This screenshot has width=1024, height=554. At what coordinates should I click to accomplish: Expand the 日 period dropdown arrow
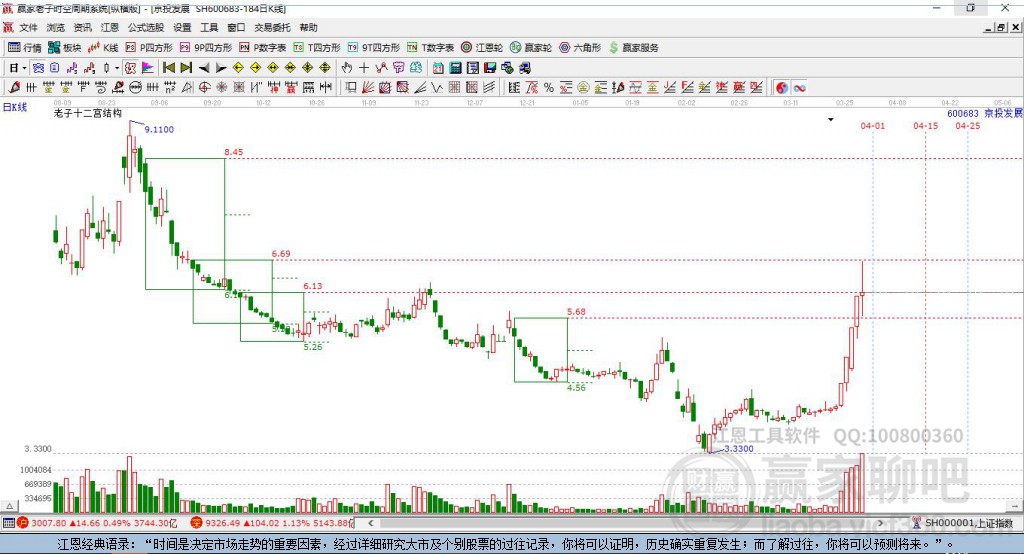tap(24, 68)
